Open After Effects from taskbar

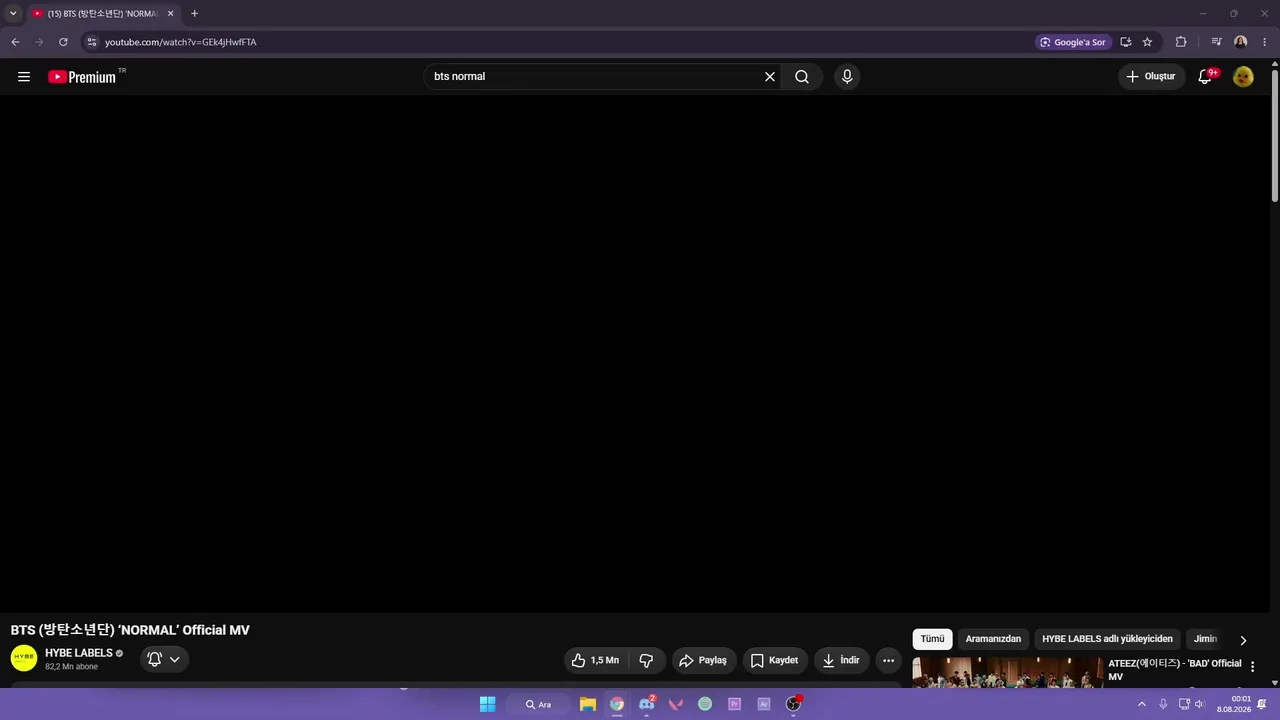coord(764,704)
